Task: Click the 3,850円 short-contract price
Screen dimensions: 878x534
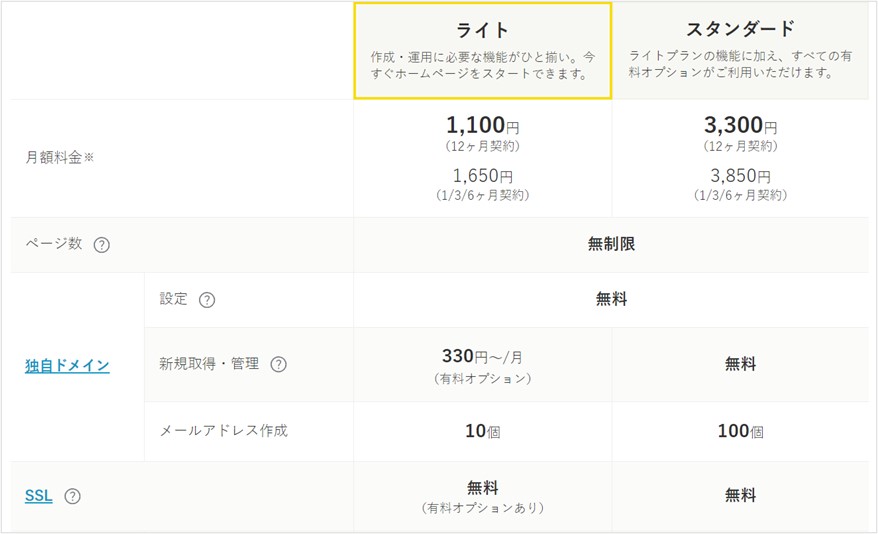Action: tap(740, 176)
